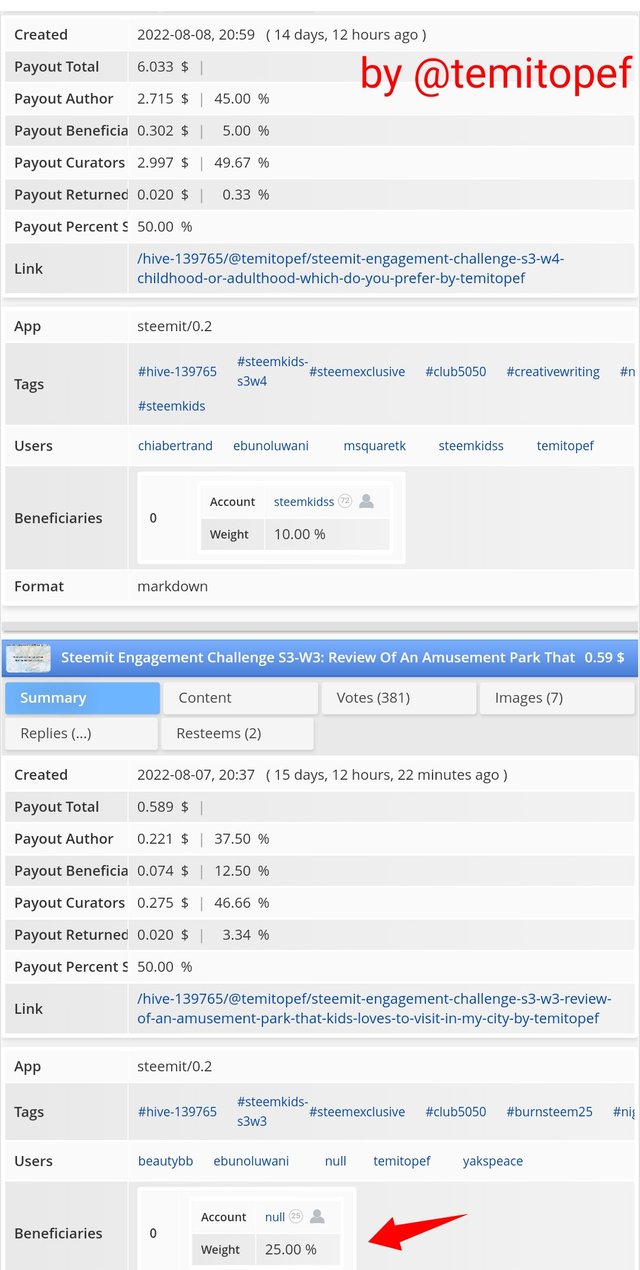Switch to the Summary tab

tap(82, 698)
